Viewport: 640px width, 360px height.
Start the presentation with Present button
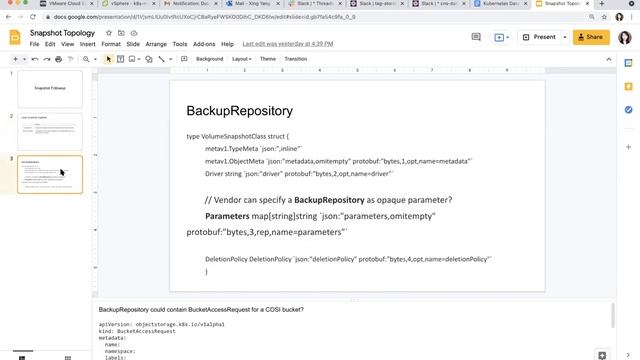[x=539, y=37]
